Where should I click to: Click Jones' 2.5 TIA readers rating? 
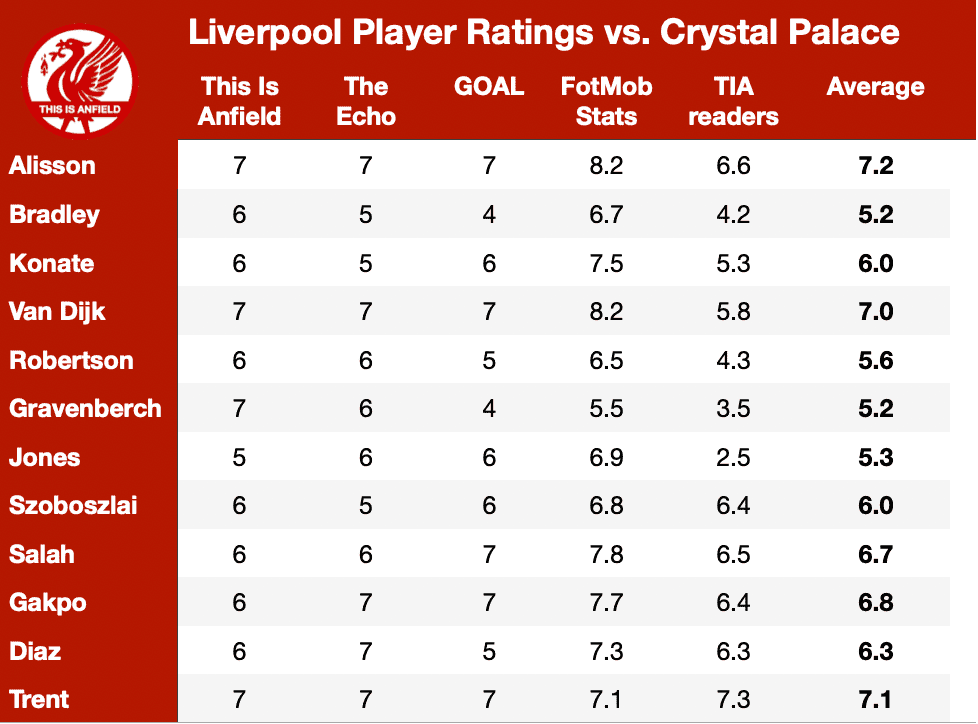(x=734, y=458)
